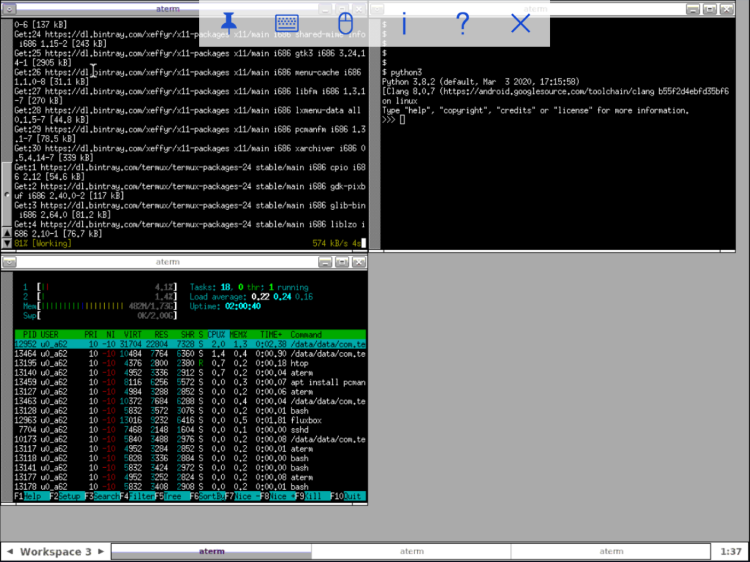Switch to previous workspace with left arrow
Image resolution: width=750 pixels, height=562 pixels.
coord(9,552)
